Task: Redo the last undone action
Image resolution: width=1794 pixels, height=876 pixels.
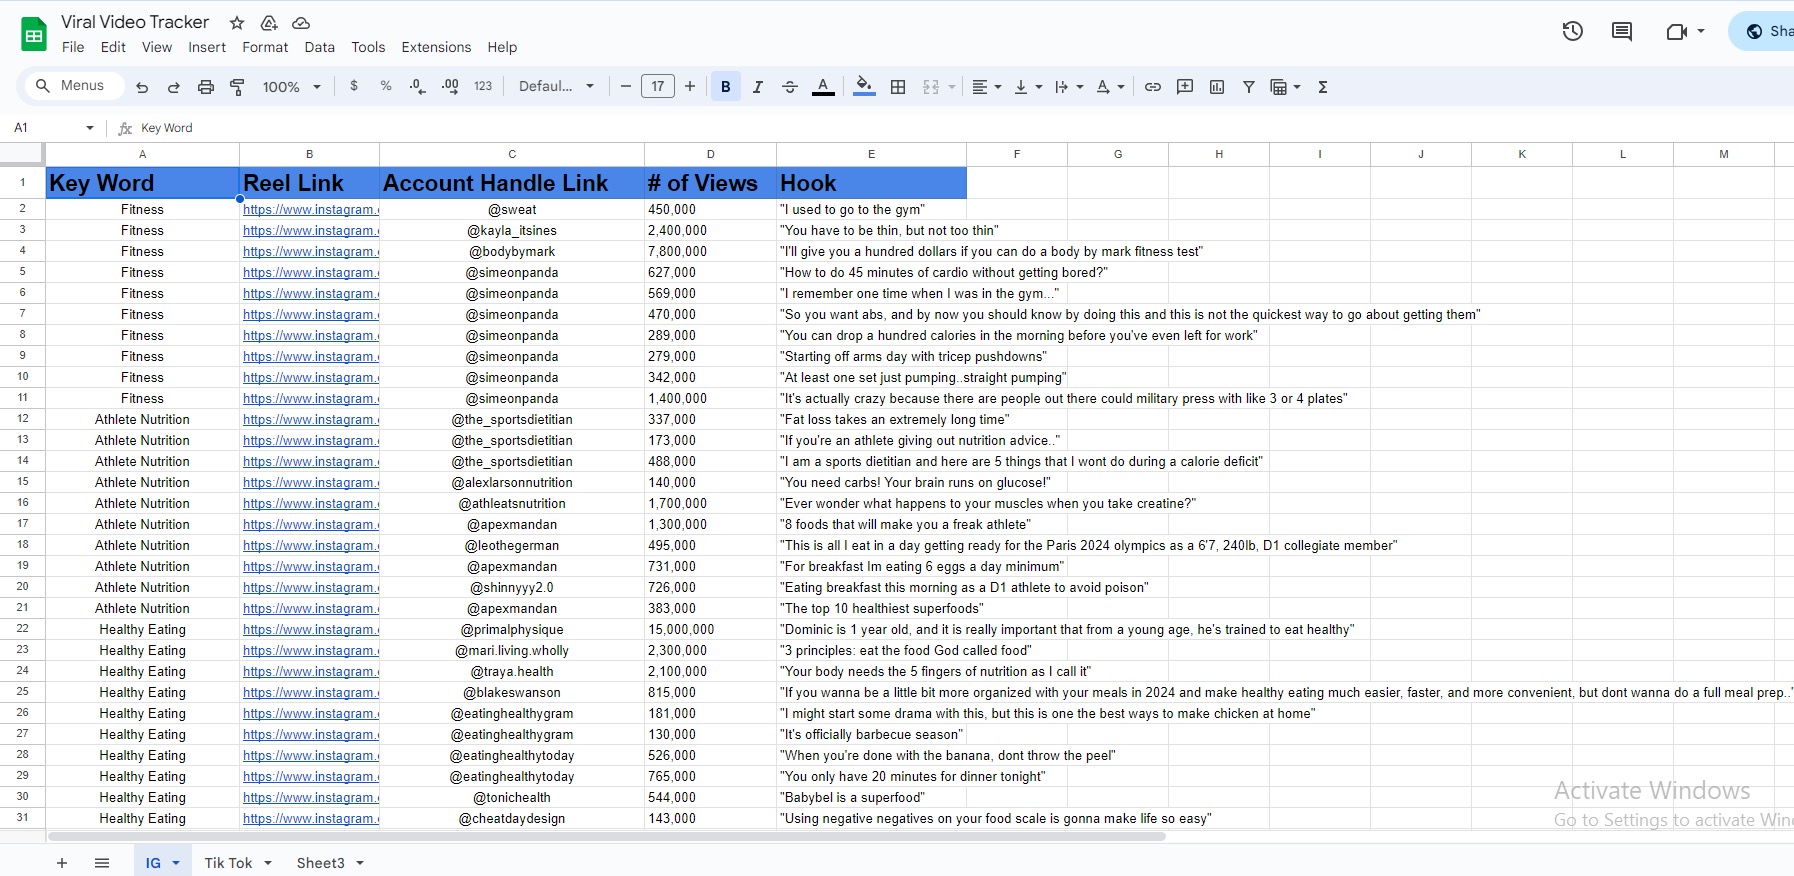Action: 174,87
